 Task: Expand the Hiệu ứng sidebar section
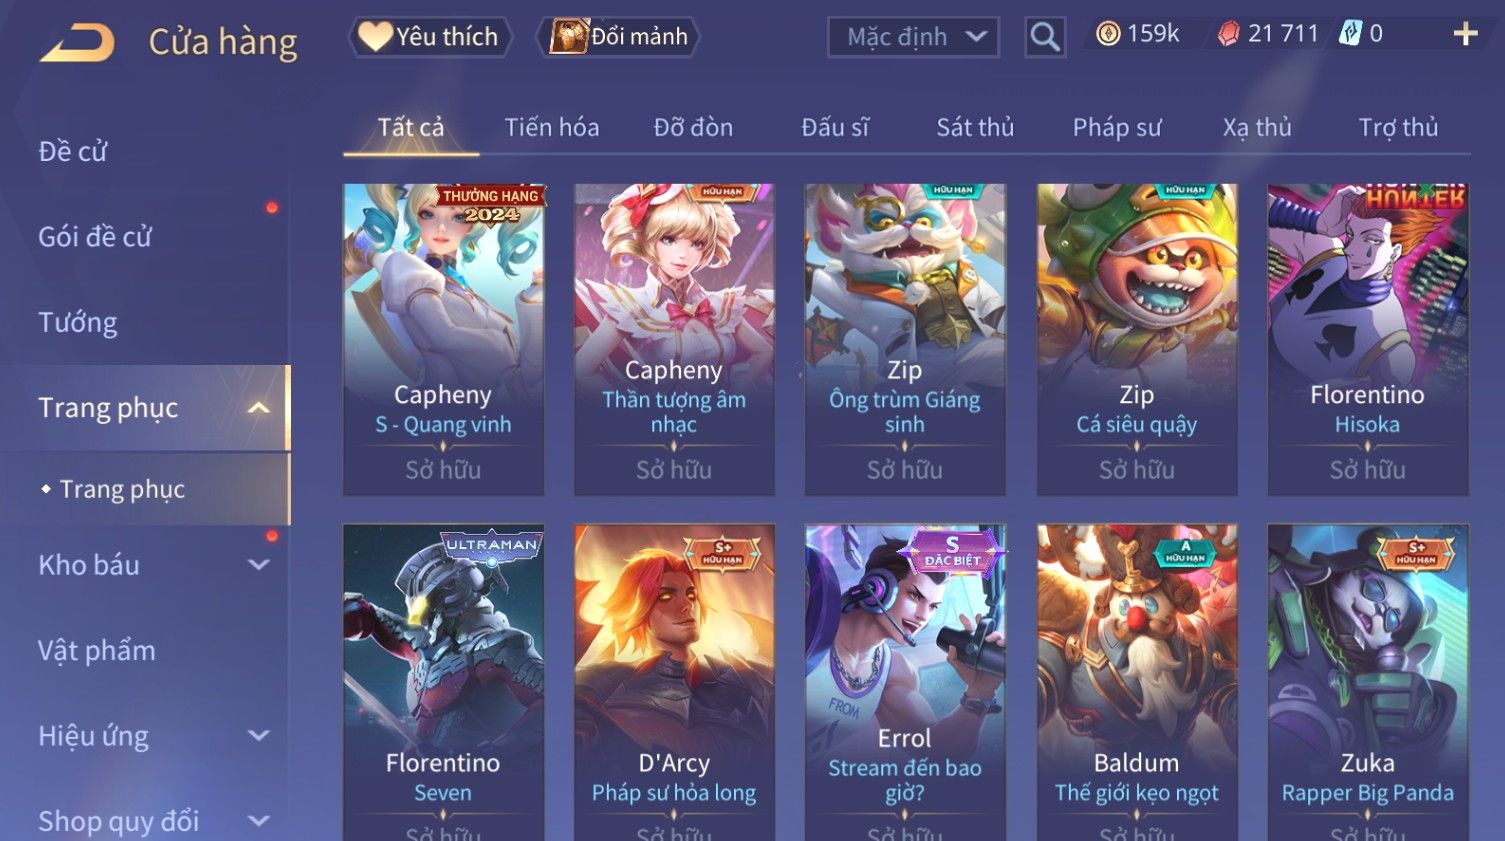[x=258, y=736]
